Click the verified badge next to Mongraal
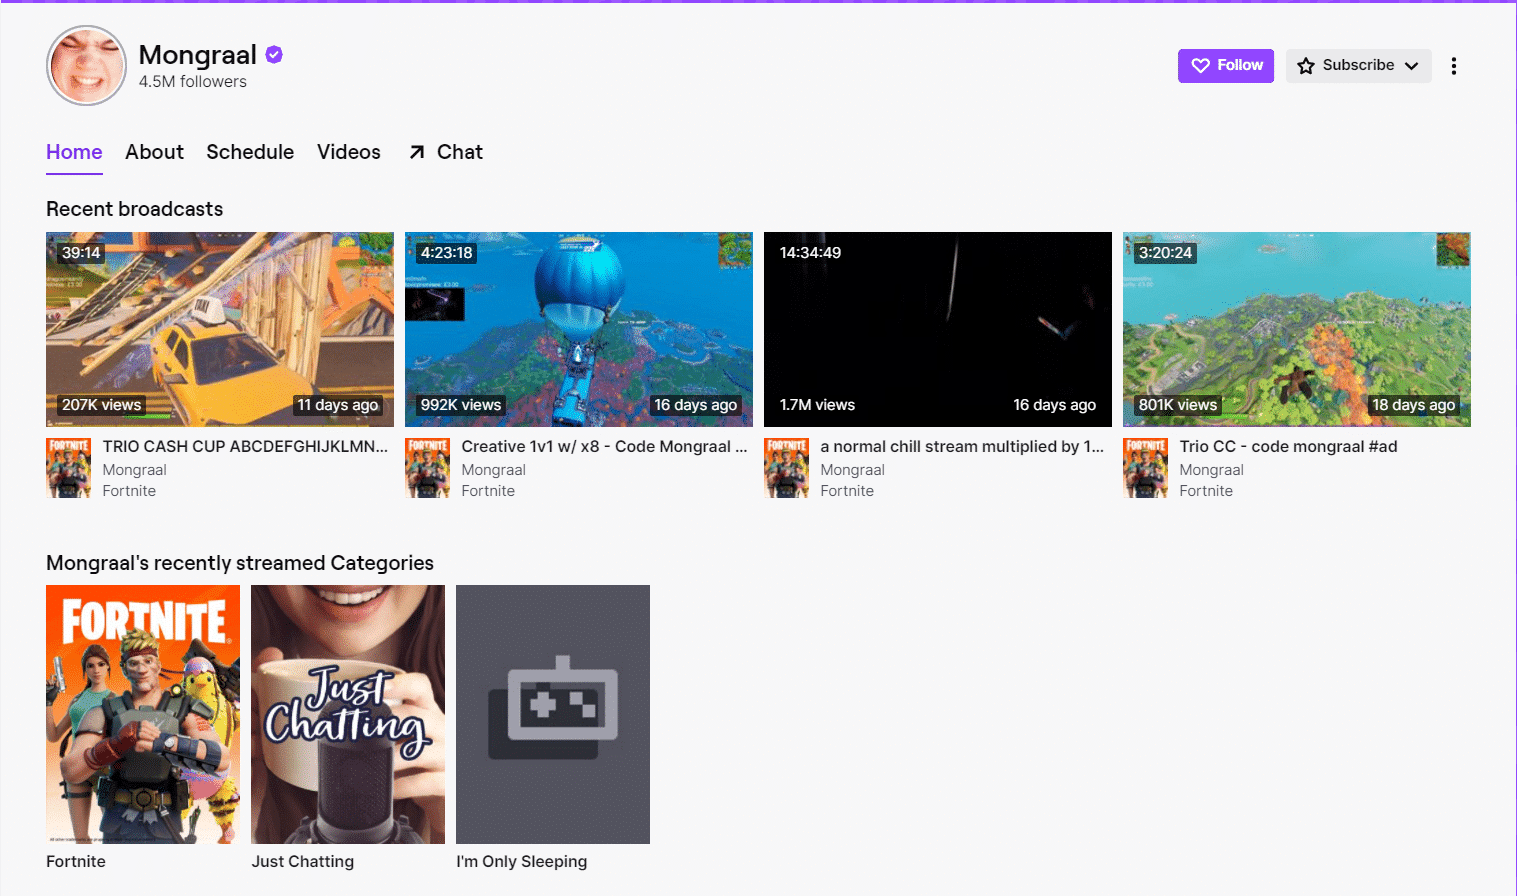The image size is (1517, 896). click(x=274, y=55)
